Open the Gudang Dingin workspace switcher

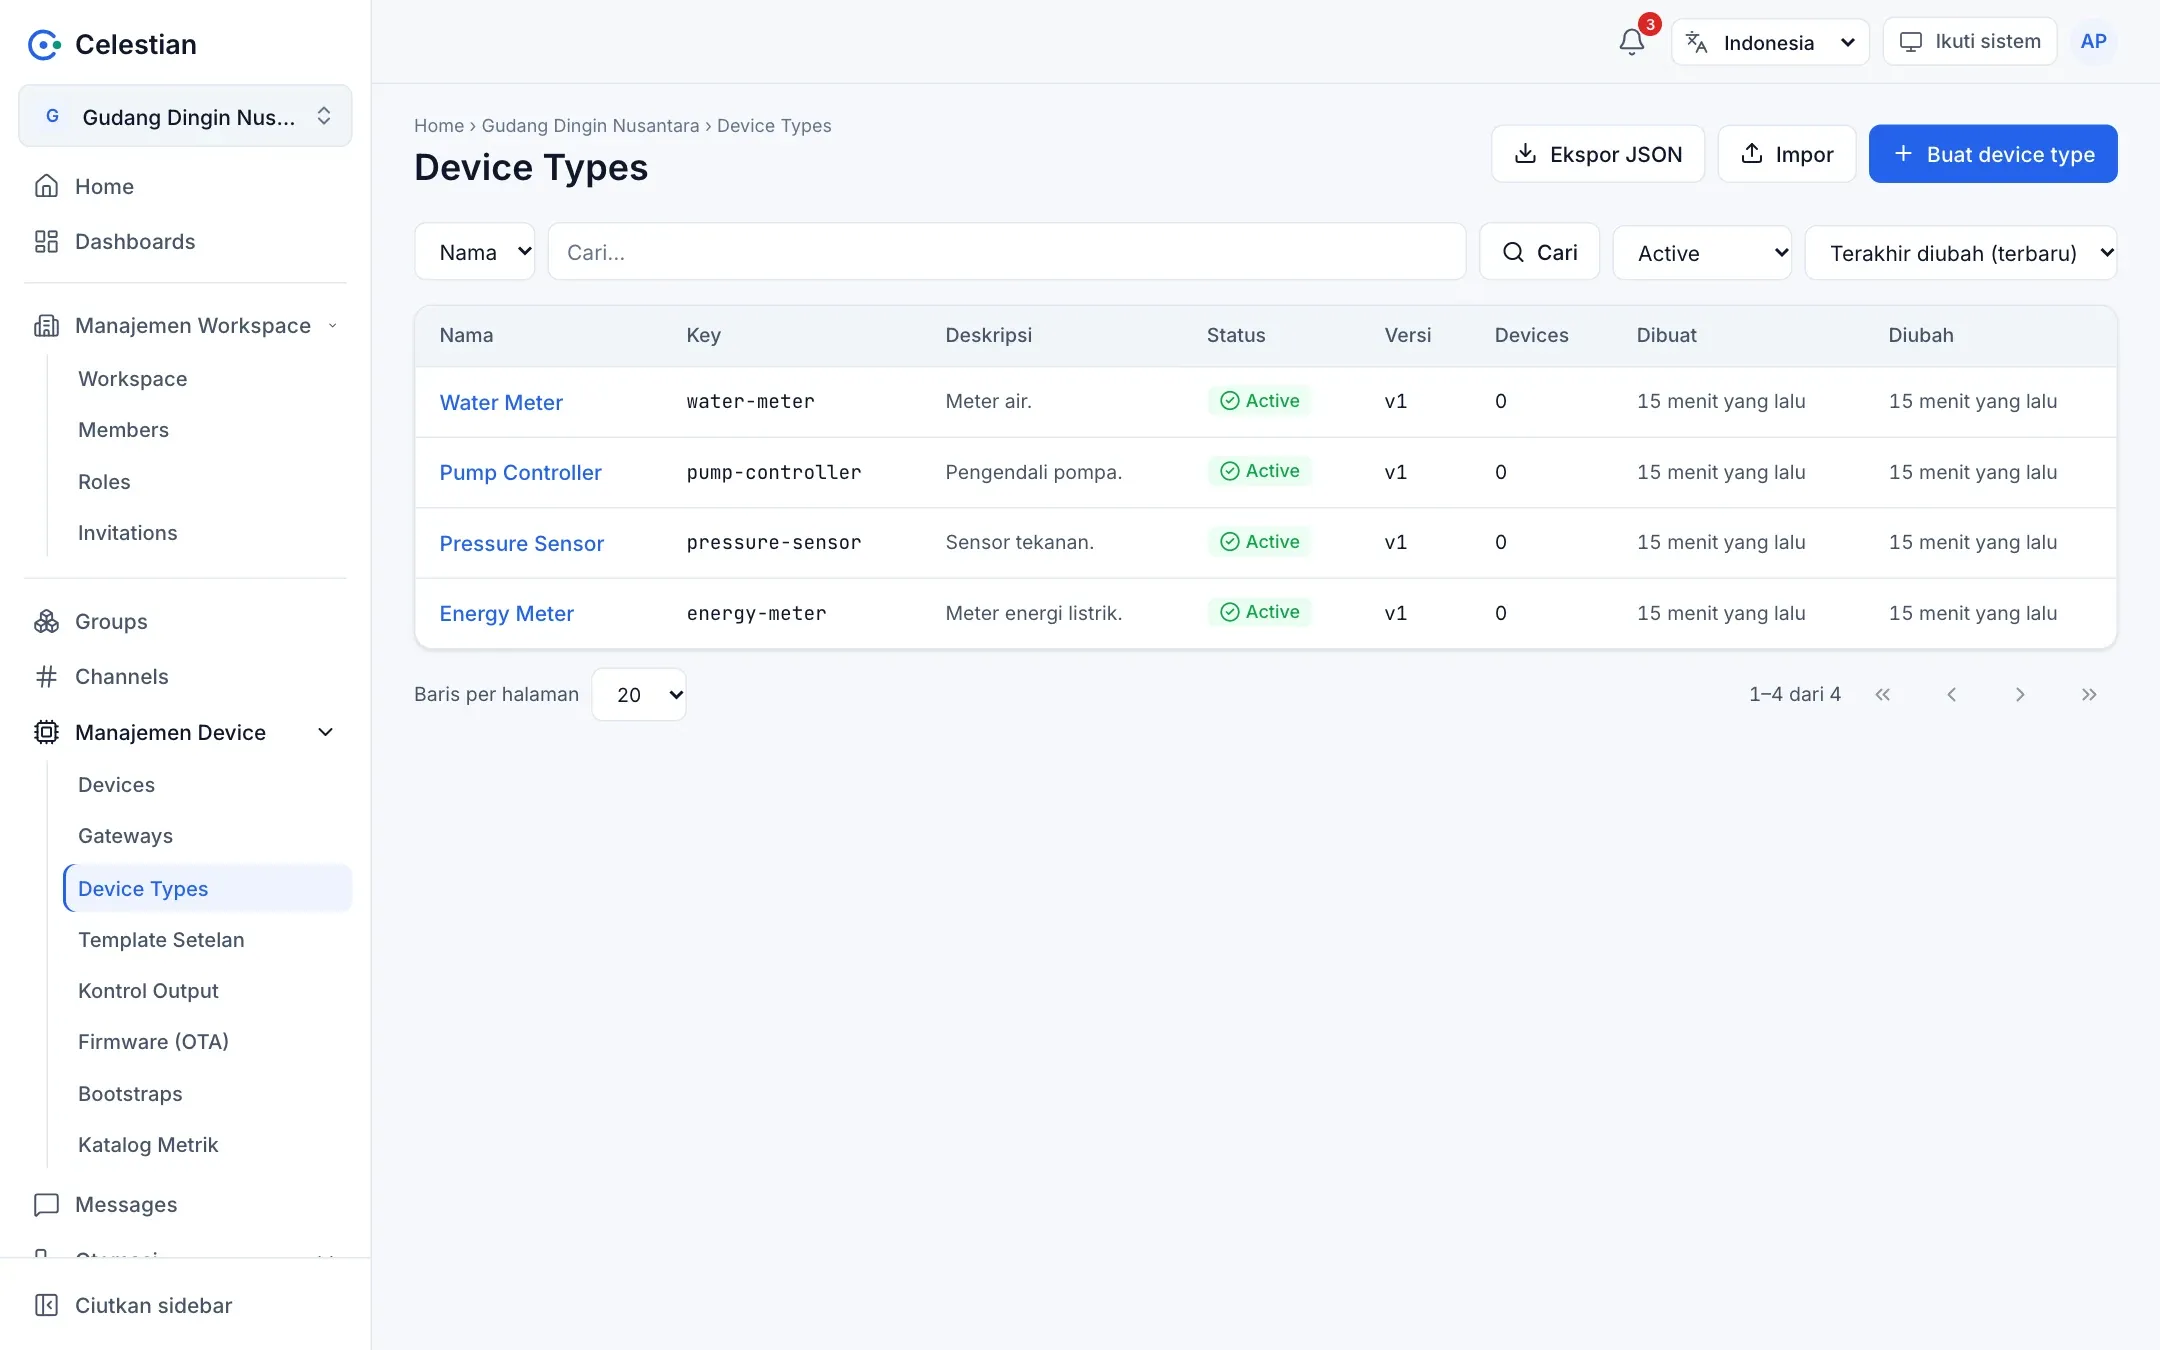(185, 116)
